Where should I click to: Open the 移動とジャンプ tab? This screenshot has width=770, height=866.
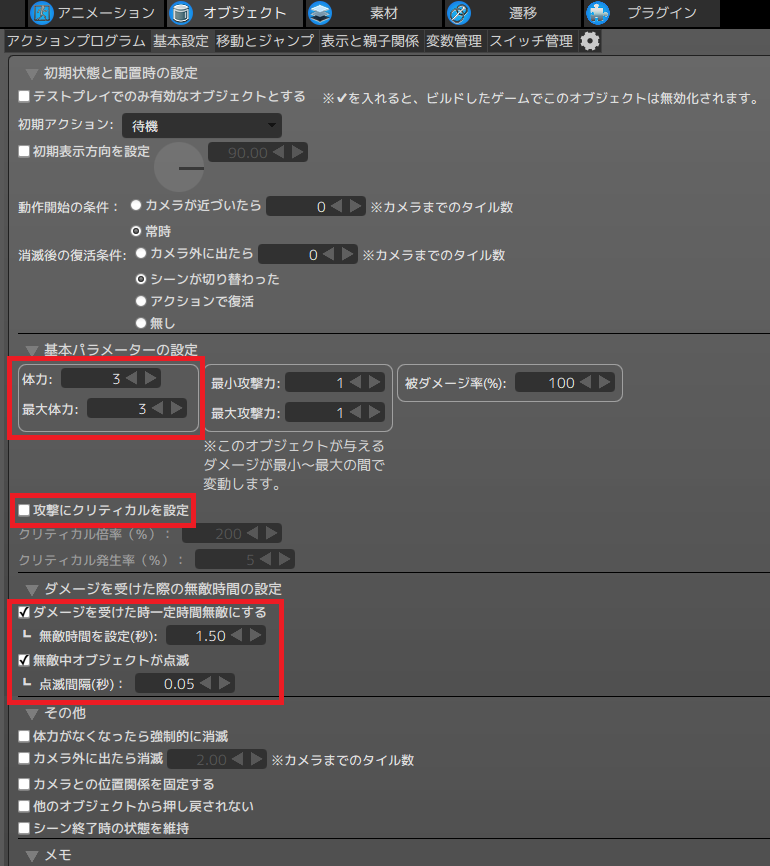tap(265, 41)
